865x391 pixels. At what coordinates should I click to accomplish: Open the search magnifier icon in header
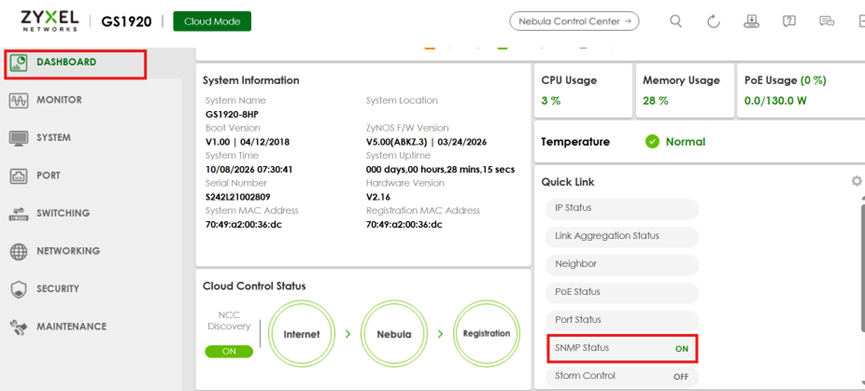(x=676, y=22)
